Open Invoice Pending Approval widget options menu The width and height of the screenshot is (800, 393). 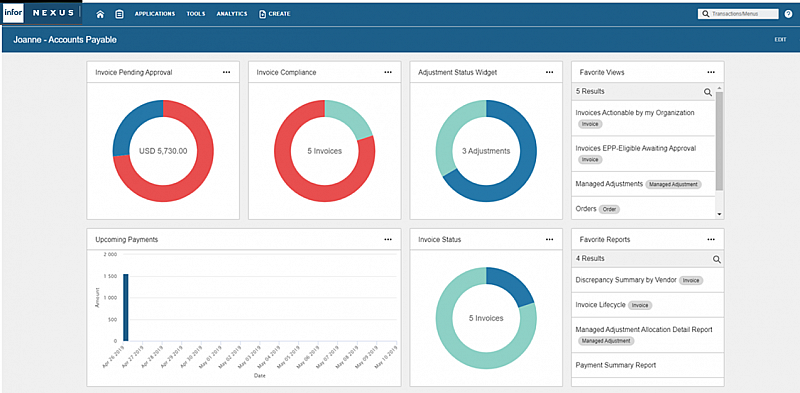227,72
